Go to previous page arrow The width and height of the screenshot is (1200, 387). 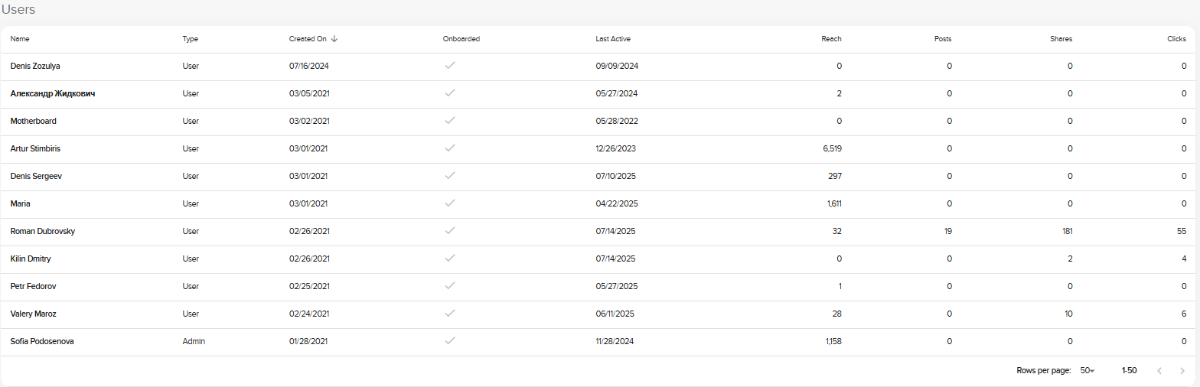pos(1159,370)
